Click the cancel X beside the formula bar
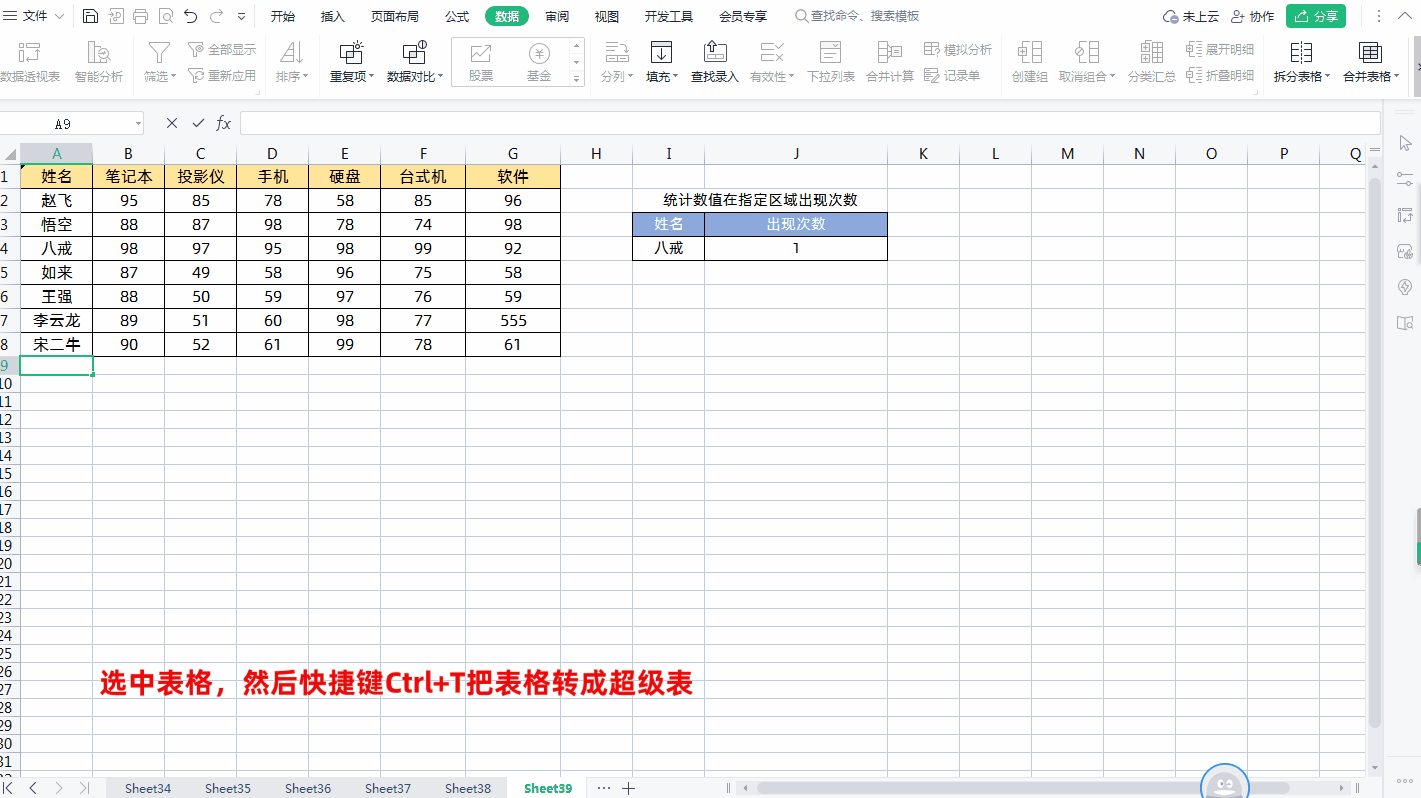This screenshot has width=1421, height=798. [x=172, y=123]
